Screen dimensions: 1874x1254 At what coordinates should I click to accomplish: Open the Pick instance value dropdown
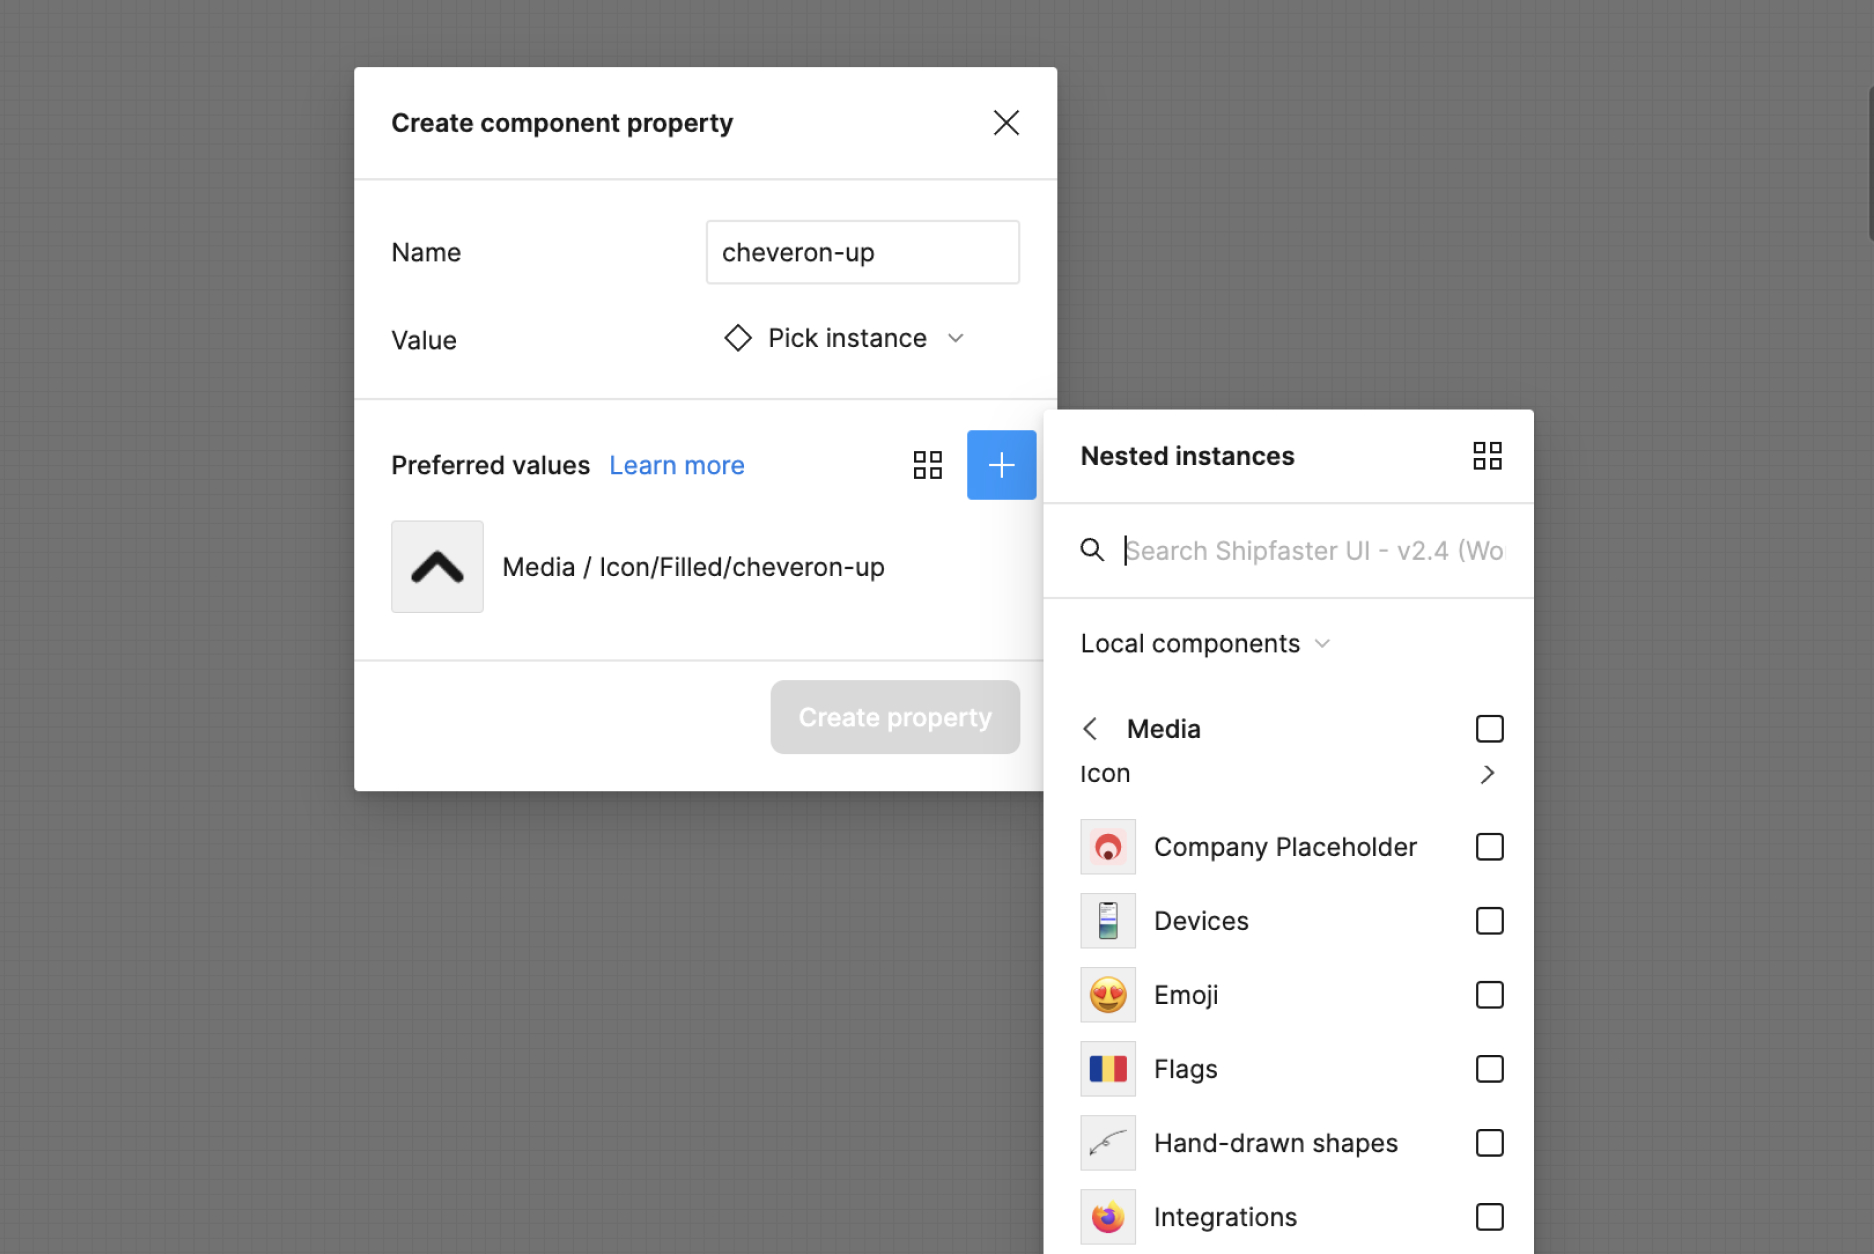tap(845, 338)
